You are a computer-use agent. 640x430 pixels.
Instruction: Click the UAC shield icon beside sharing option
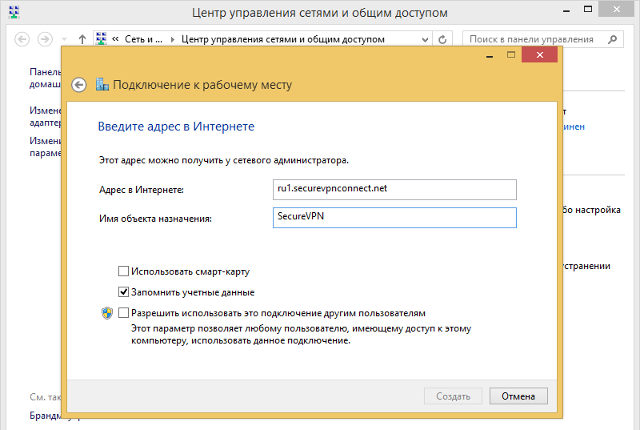coord(107,313)
